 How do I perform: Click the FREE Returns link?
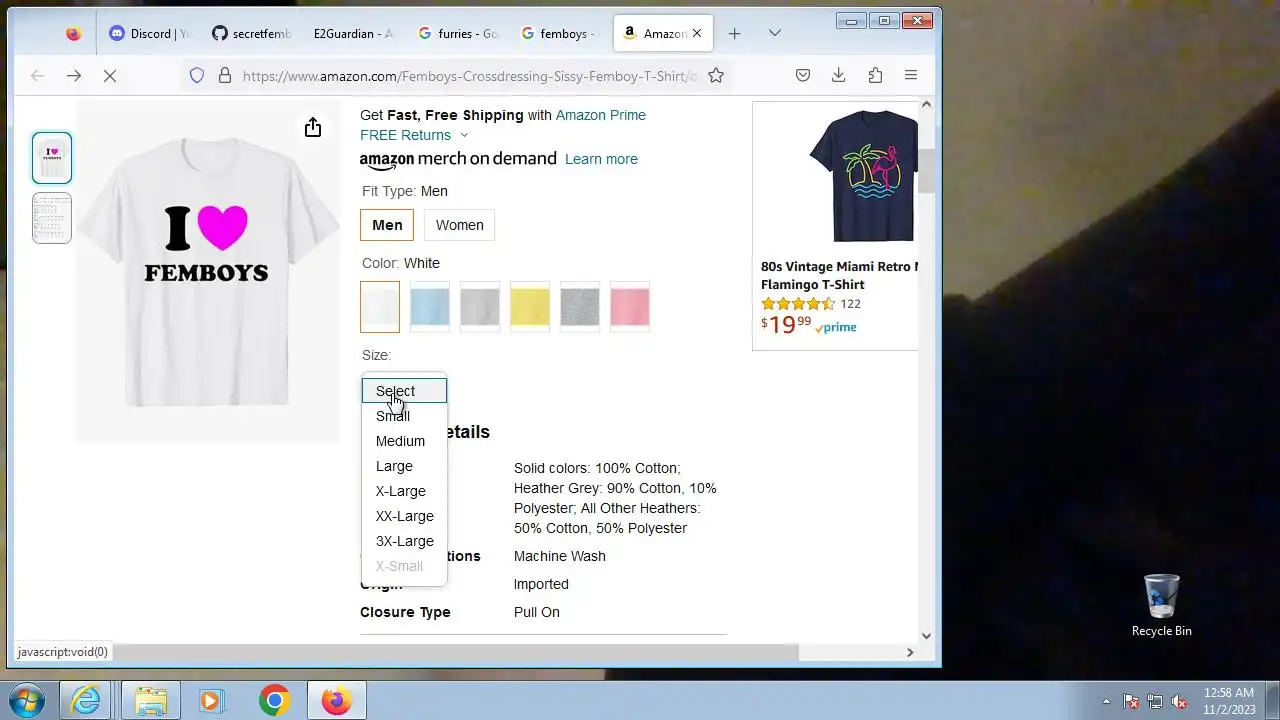click(x=405, y=135)
